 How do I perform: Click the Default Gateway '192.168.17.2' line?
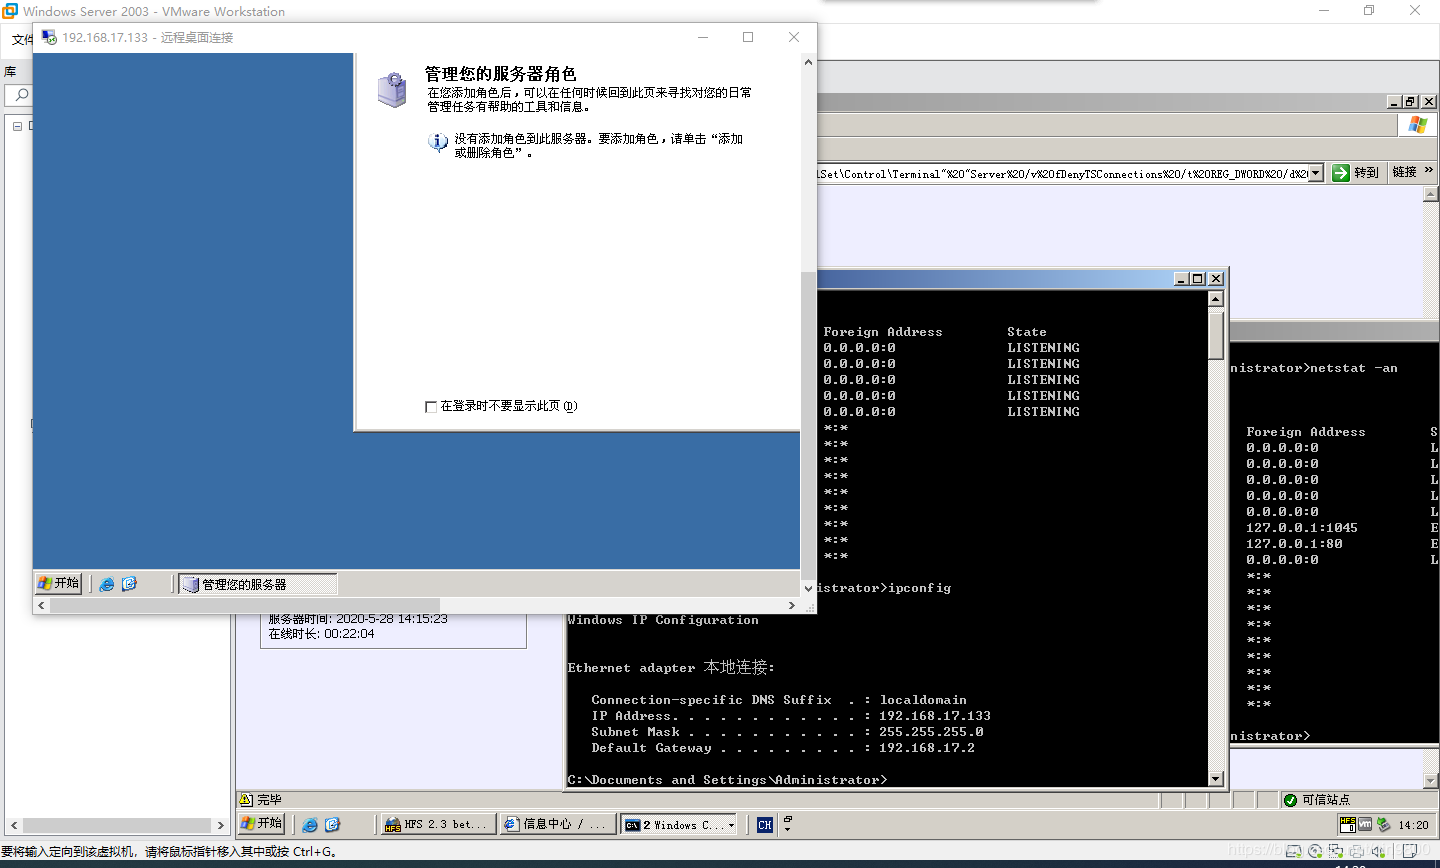point(783,748)
